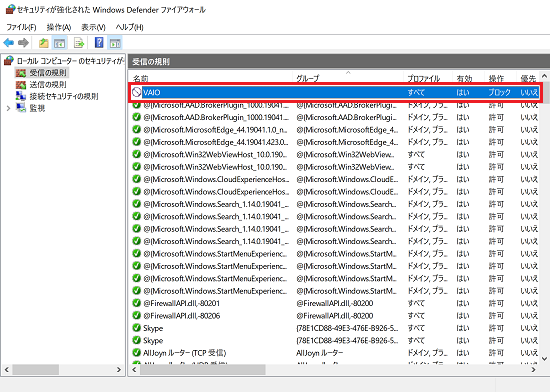Screen dimensions: 550x392
Task: Click はい enabled cell in VAIO row
Action: (x=463, y=93)
